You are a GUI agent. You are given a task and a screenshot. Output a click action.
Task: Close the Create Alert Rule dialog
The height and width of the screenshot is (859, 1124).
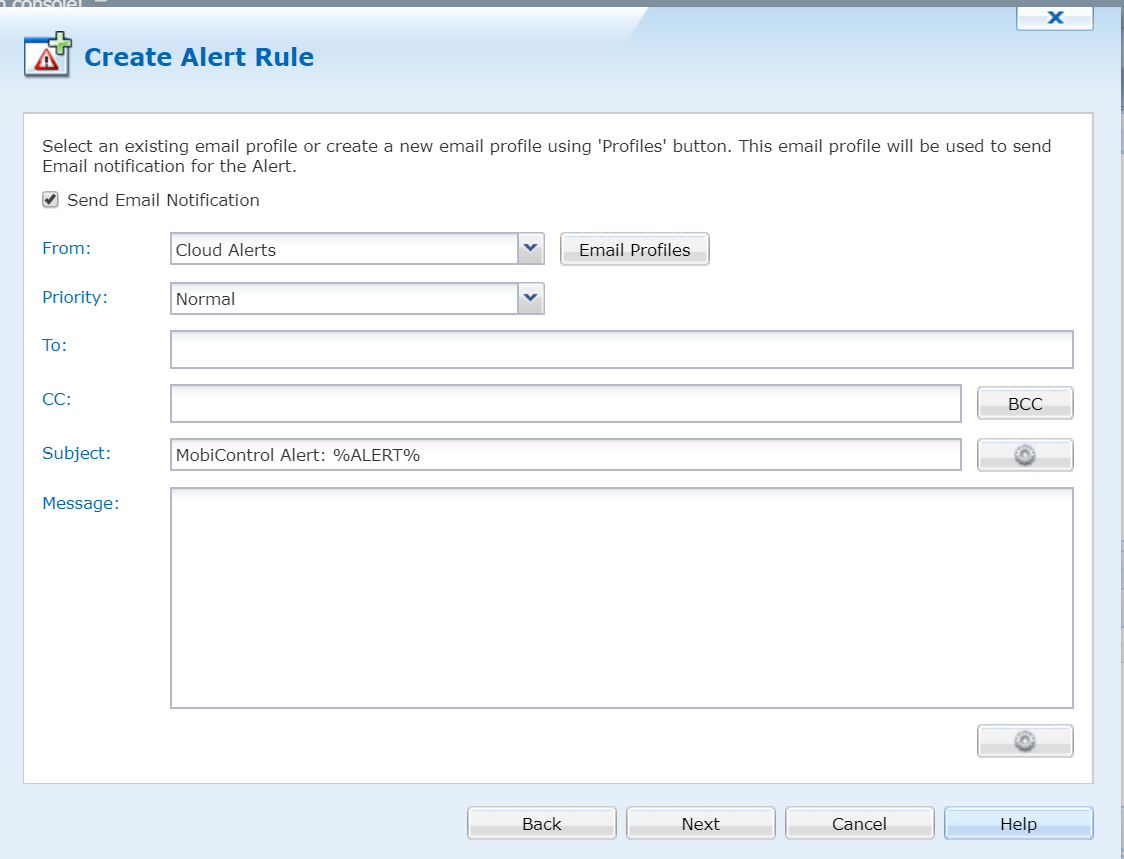tap(1054, 17)
